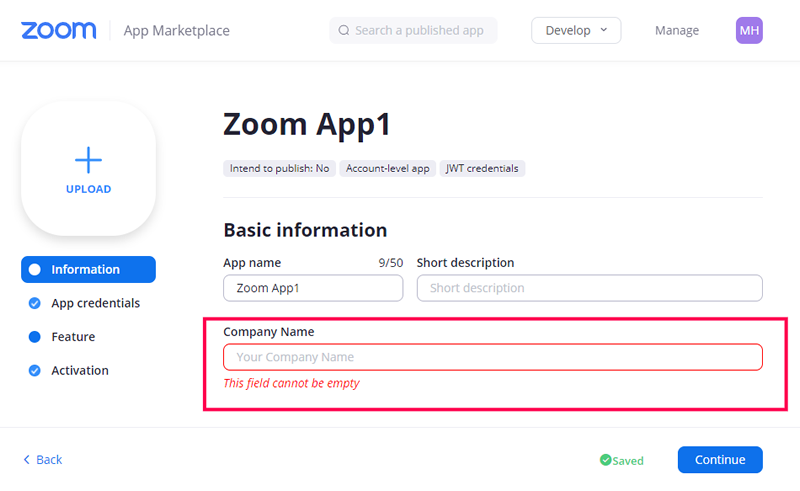The image size is (800, 491).
Task: Click the 'Company Name' field label
Action: tap(268, 332)
